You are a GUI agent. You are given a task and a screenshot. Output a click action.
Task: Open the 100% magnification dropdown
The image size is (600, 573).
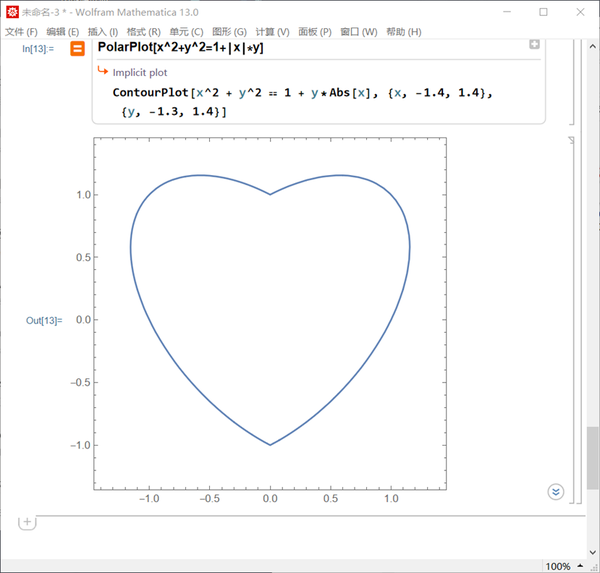[x=564, y=566]
